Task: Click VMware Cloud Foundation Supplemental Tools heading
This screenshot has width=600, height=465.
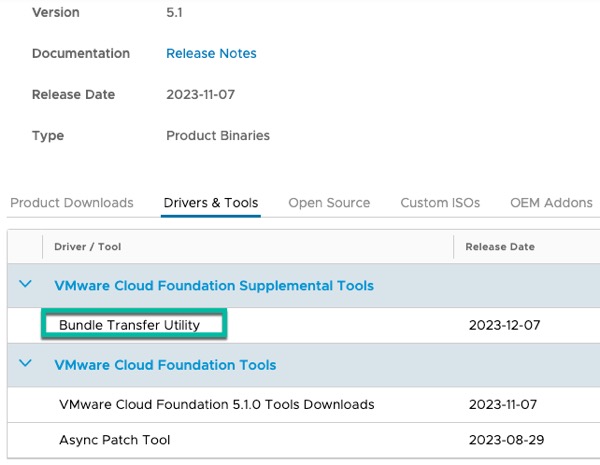Action: (x=214, y=286)
